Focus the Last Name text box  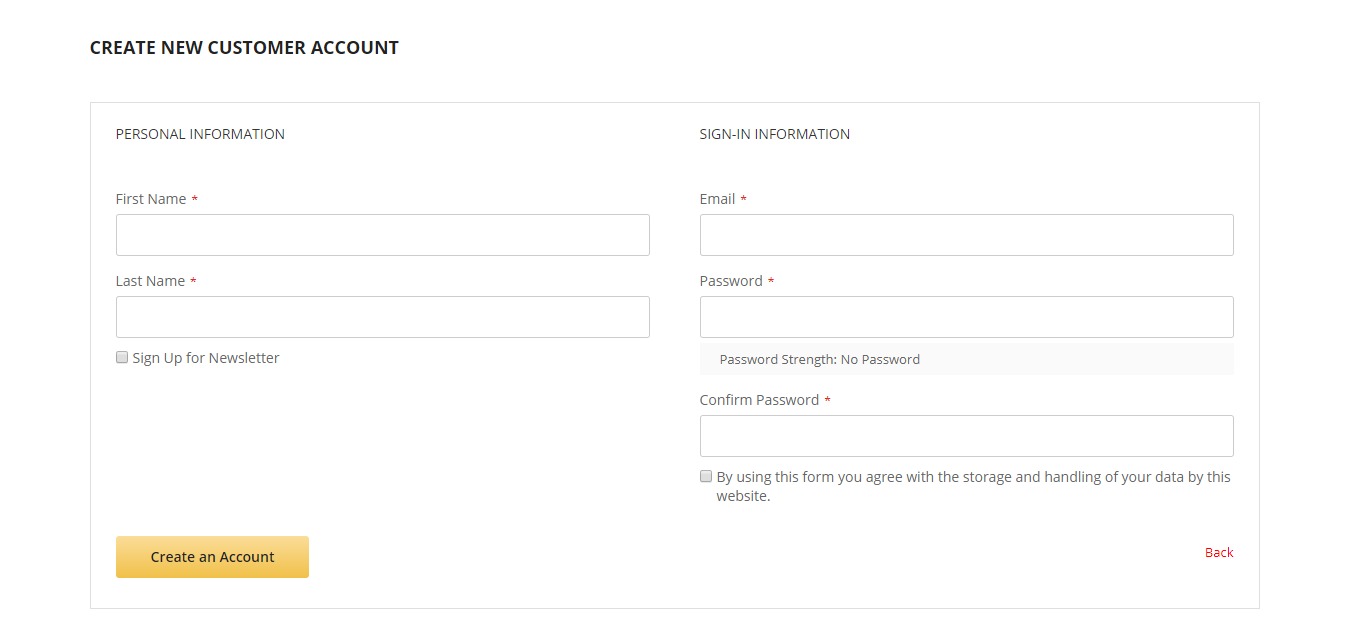tap(382, 317)
